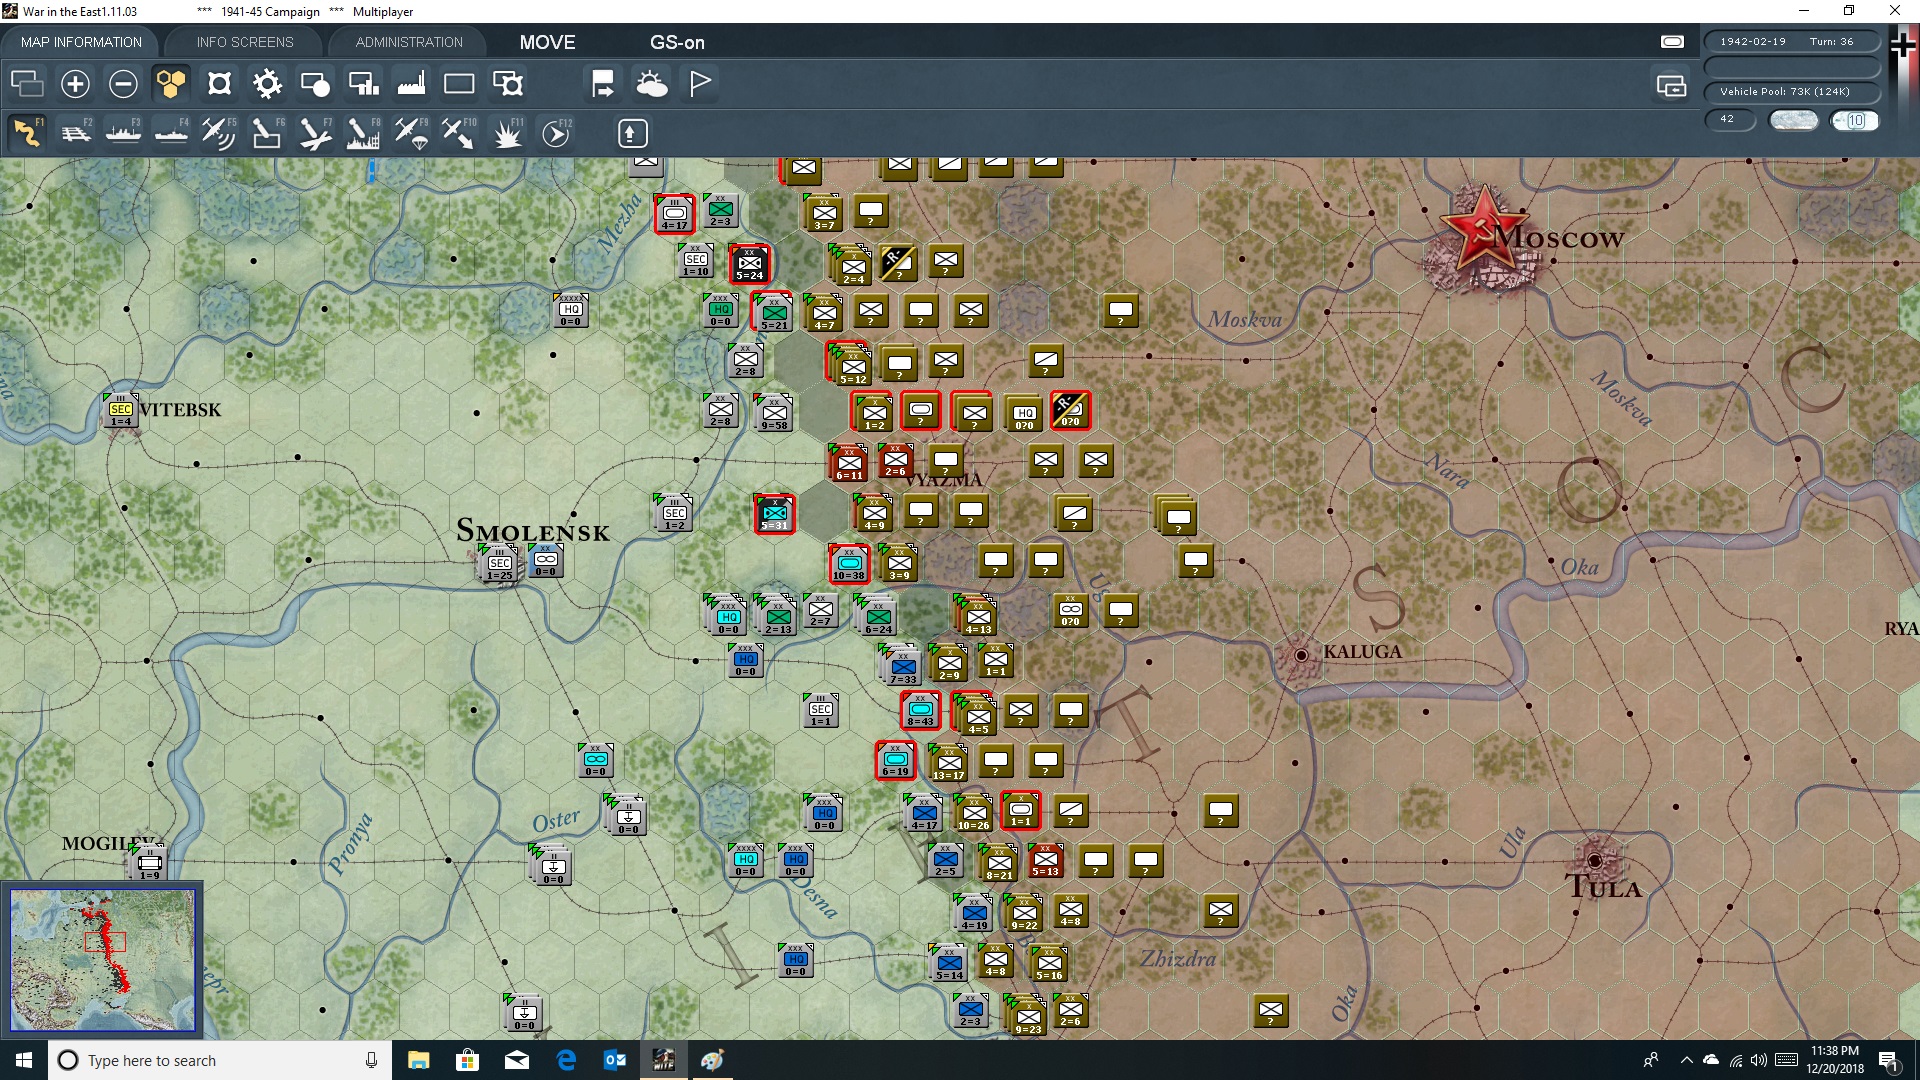
Task: Open File Explorer from the taskbar
Action: pos(419,1060)
